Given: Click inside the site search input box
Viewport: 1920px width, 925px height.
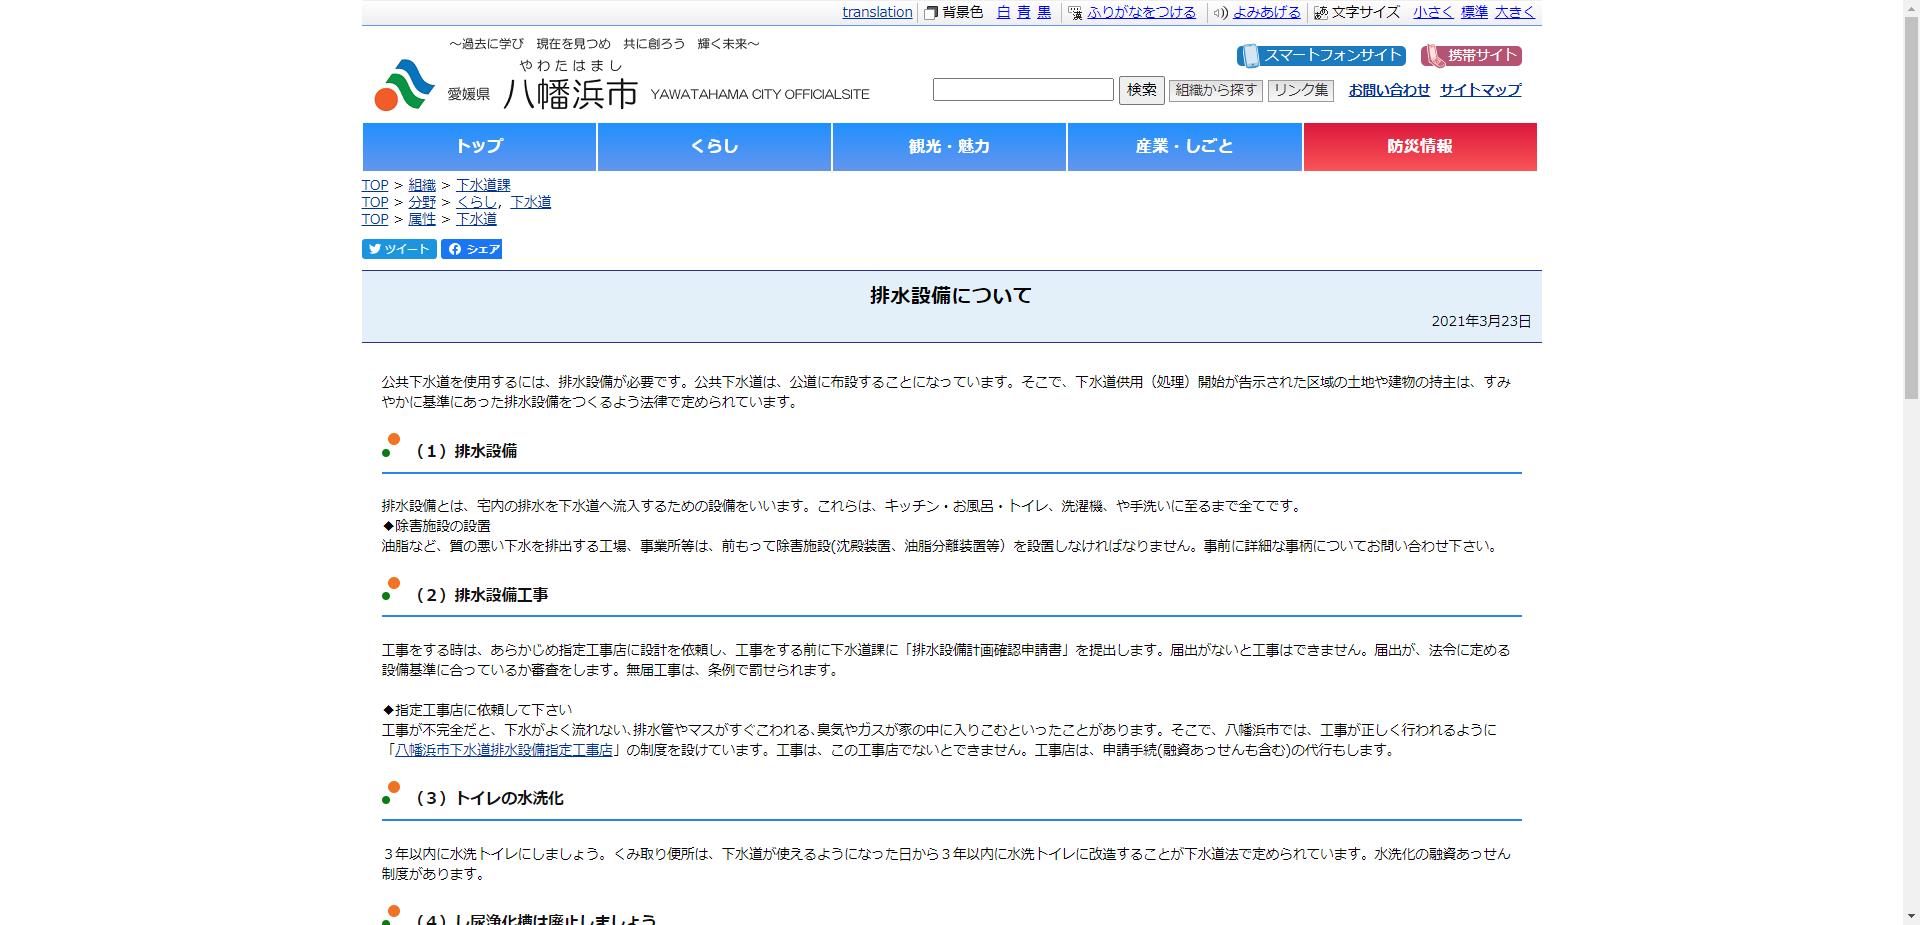Looking at the screenshot, I should [1022, 89].
